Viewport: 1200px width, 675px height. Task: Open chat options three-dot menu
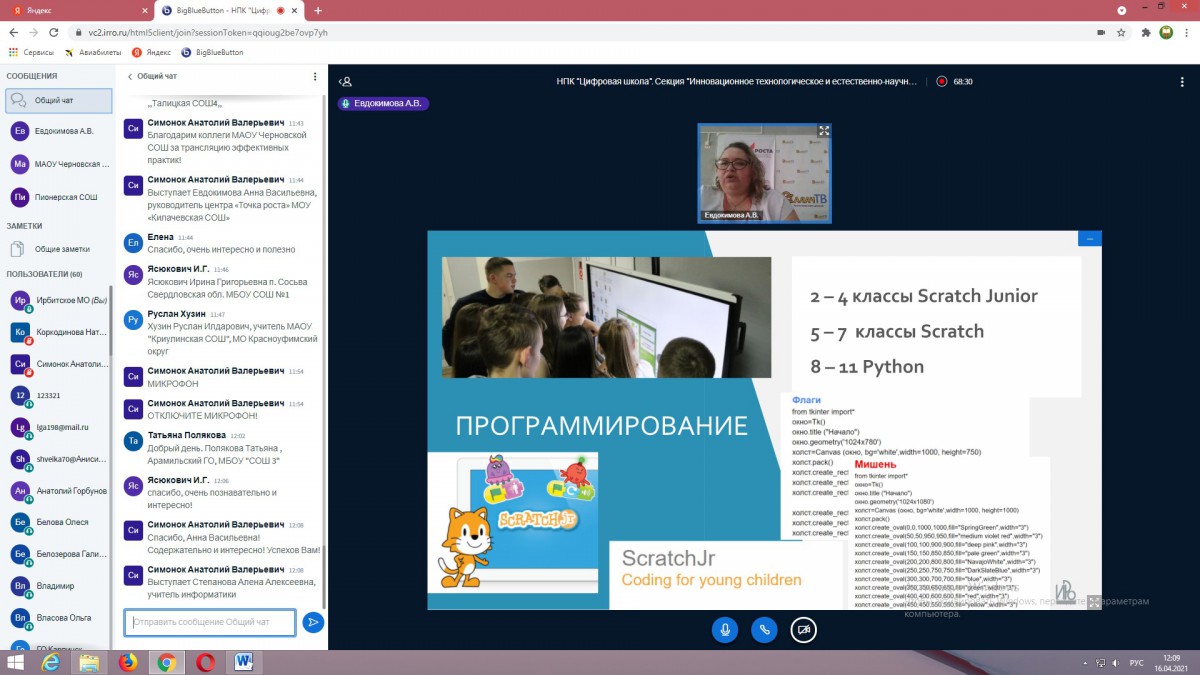pos(315,76)
